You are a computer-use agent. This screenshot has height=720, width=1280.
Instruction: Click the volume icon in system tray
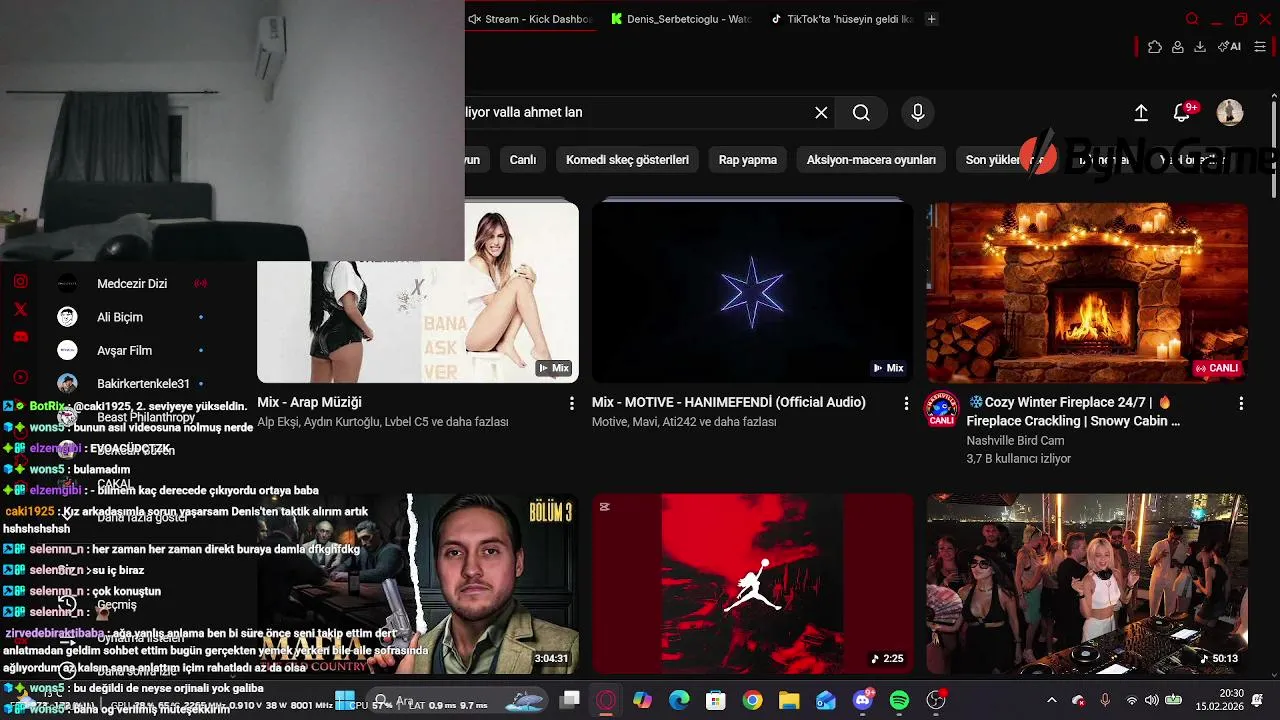[1152, 701]
